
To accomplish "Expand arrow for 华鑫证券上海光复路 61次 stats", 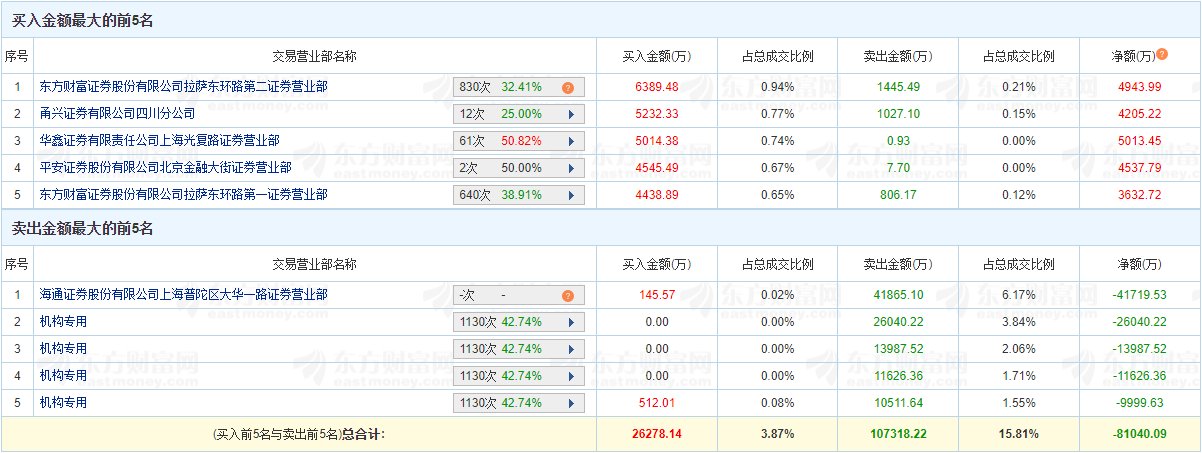I will pos(571,141).
